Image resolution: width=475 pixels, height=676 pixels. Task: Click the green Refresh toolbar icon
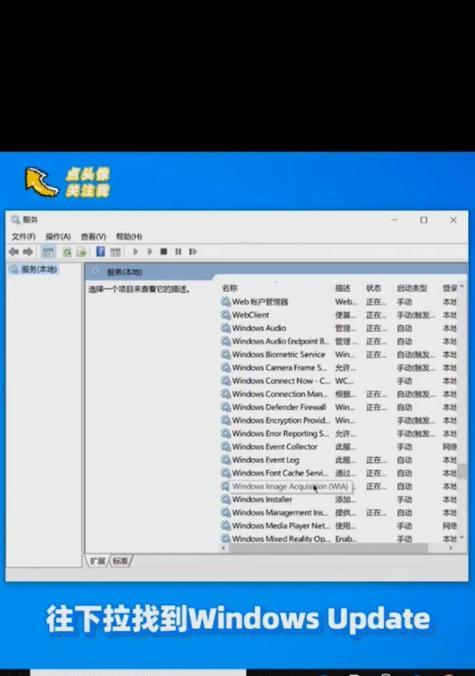point(67,252)
